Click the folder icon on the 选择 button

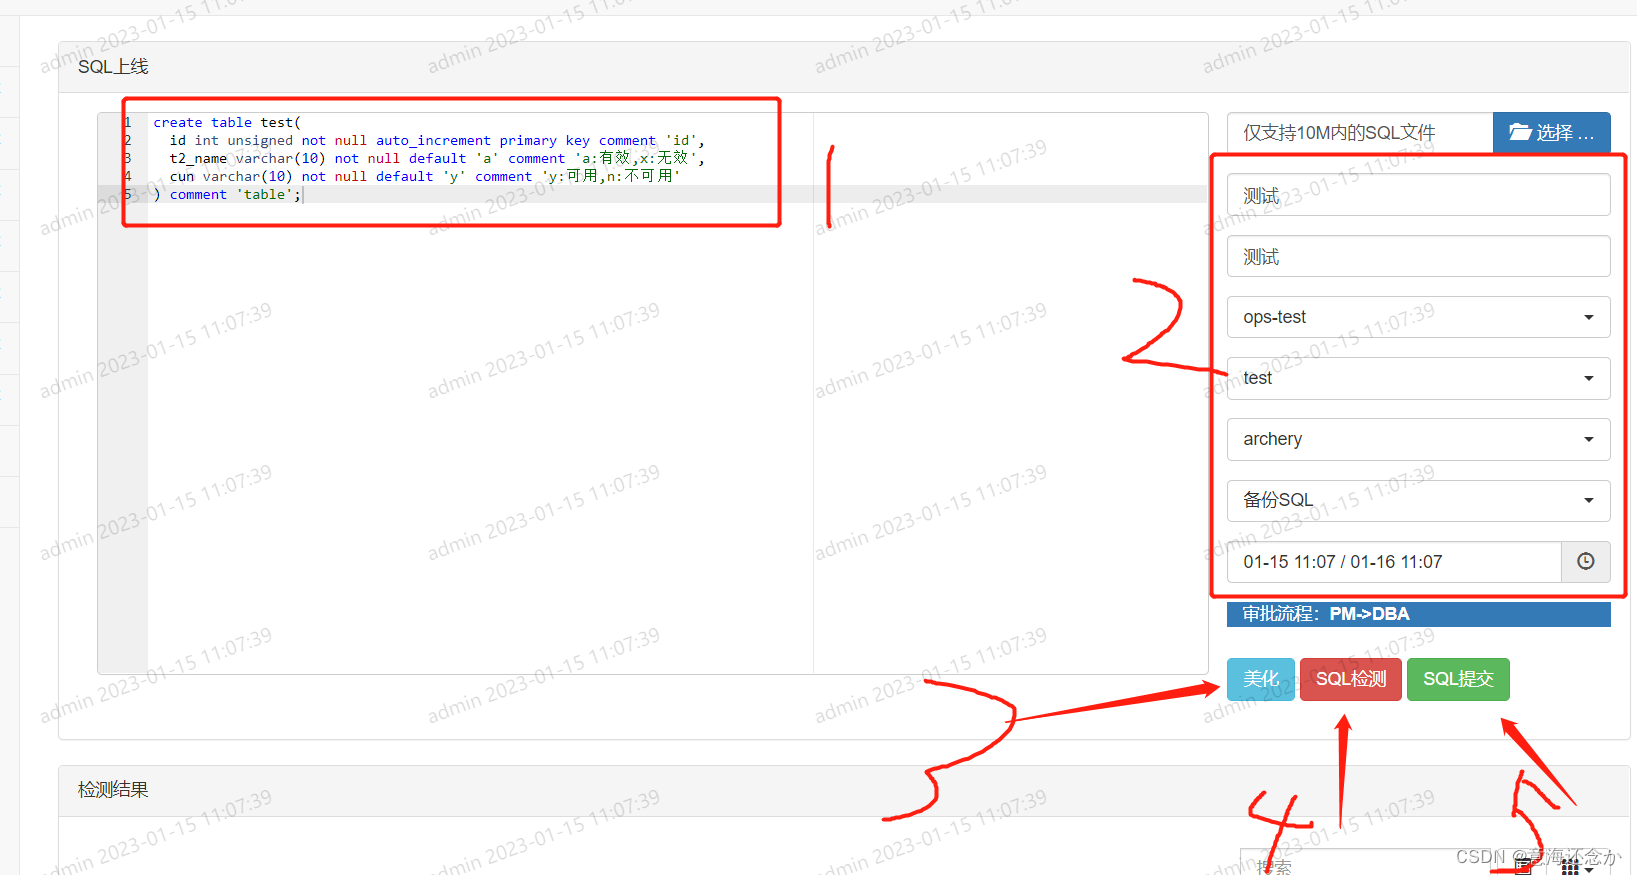[1520, 132]
